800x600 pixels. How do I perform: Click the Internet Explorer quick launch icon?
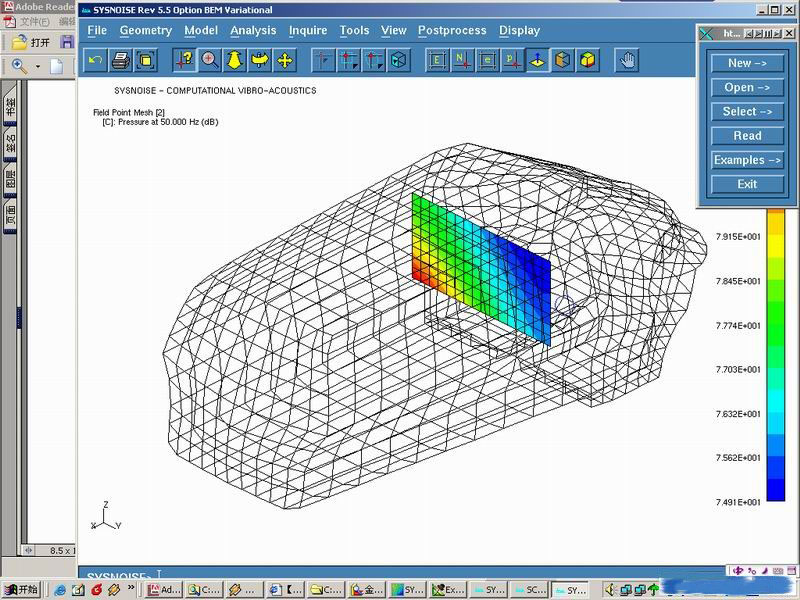click(60, 590)
